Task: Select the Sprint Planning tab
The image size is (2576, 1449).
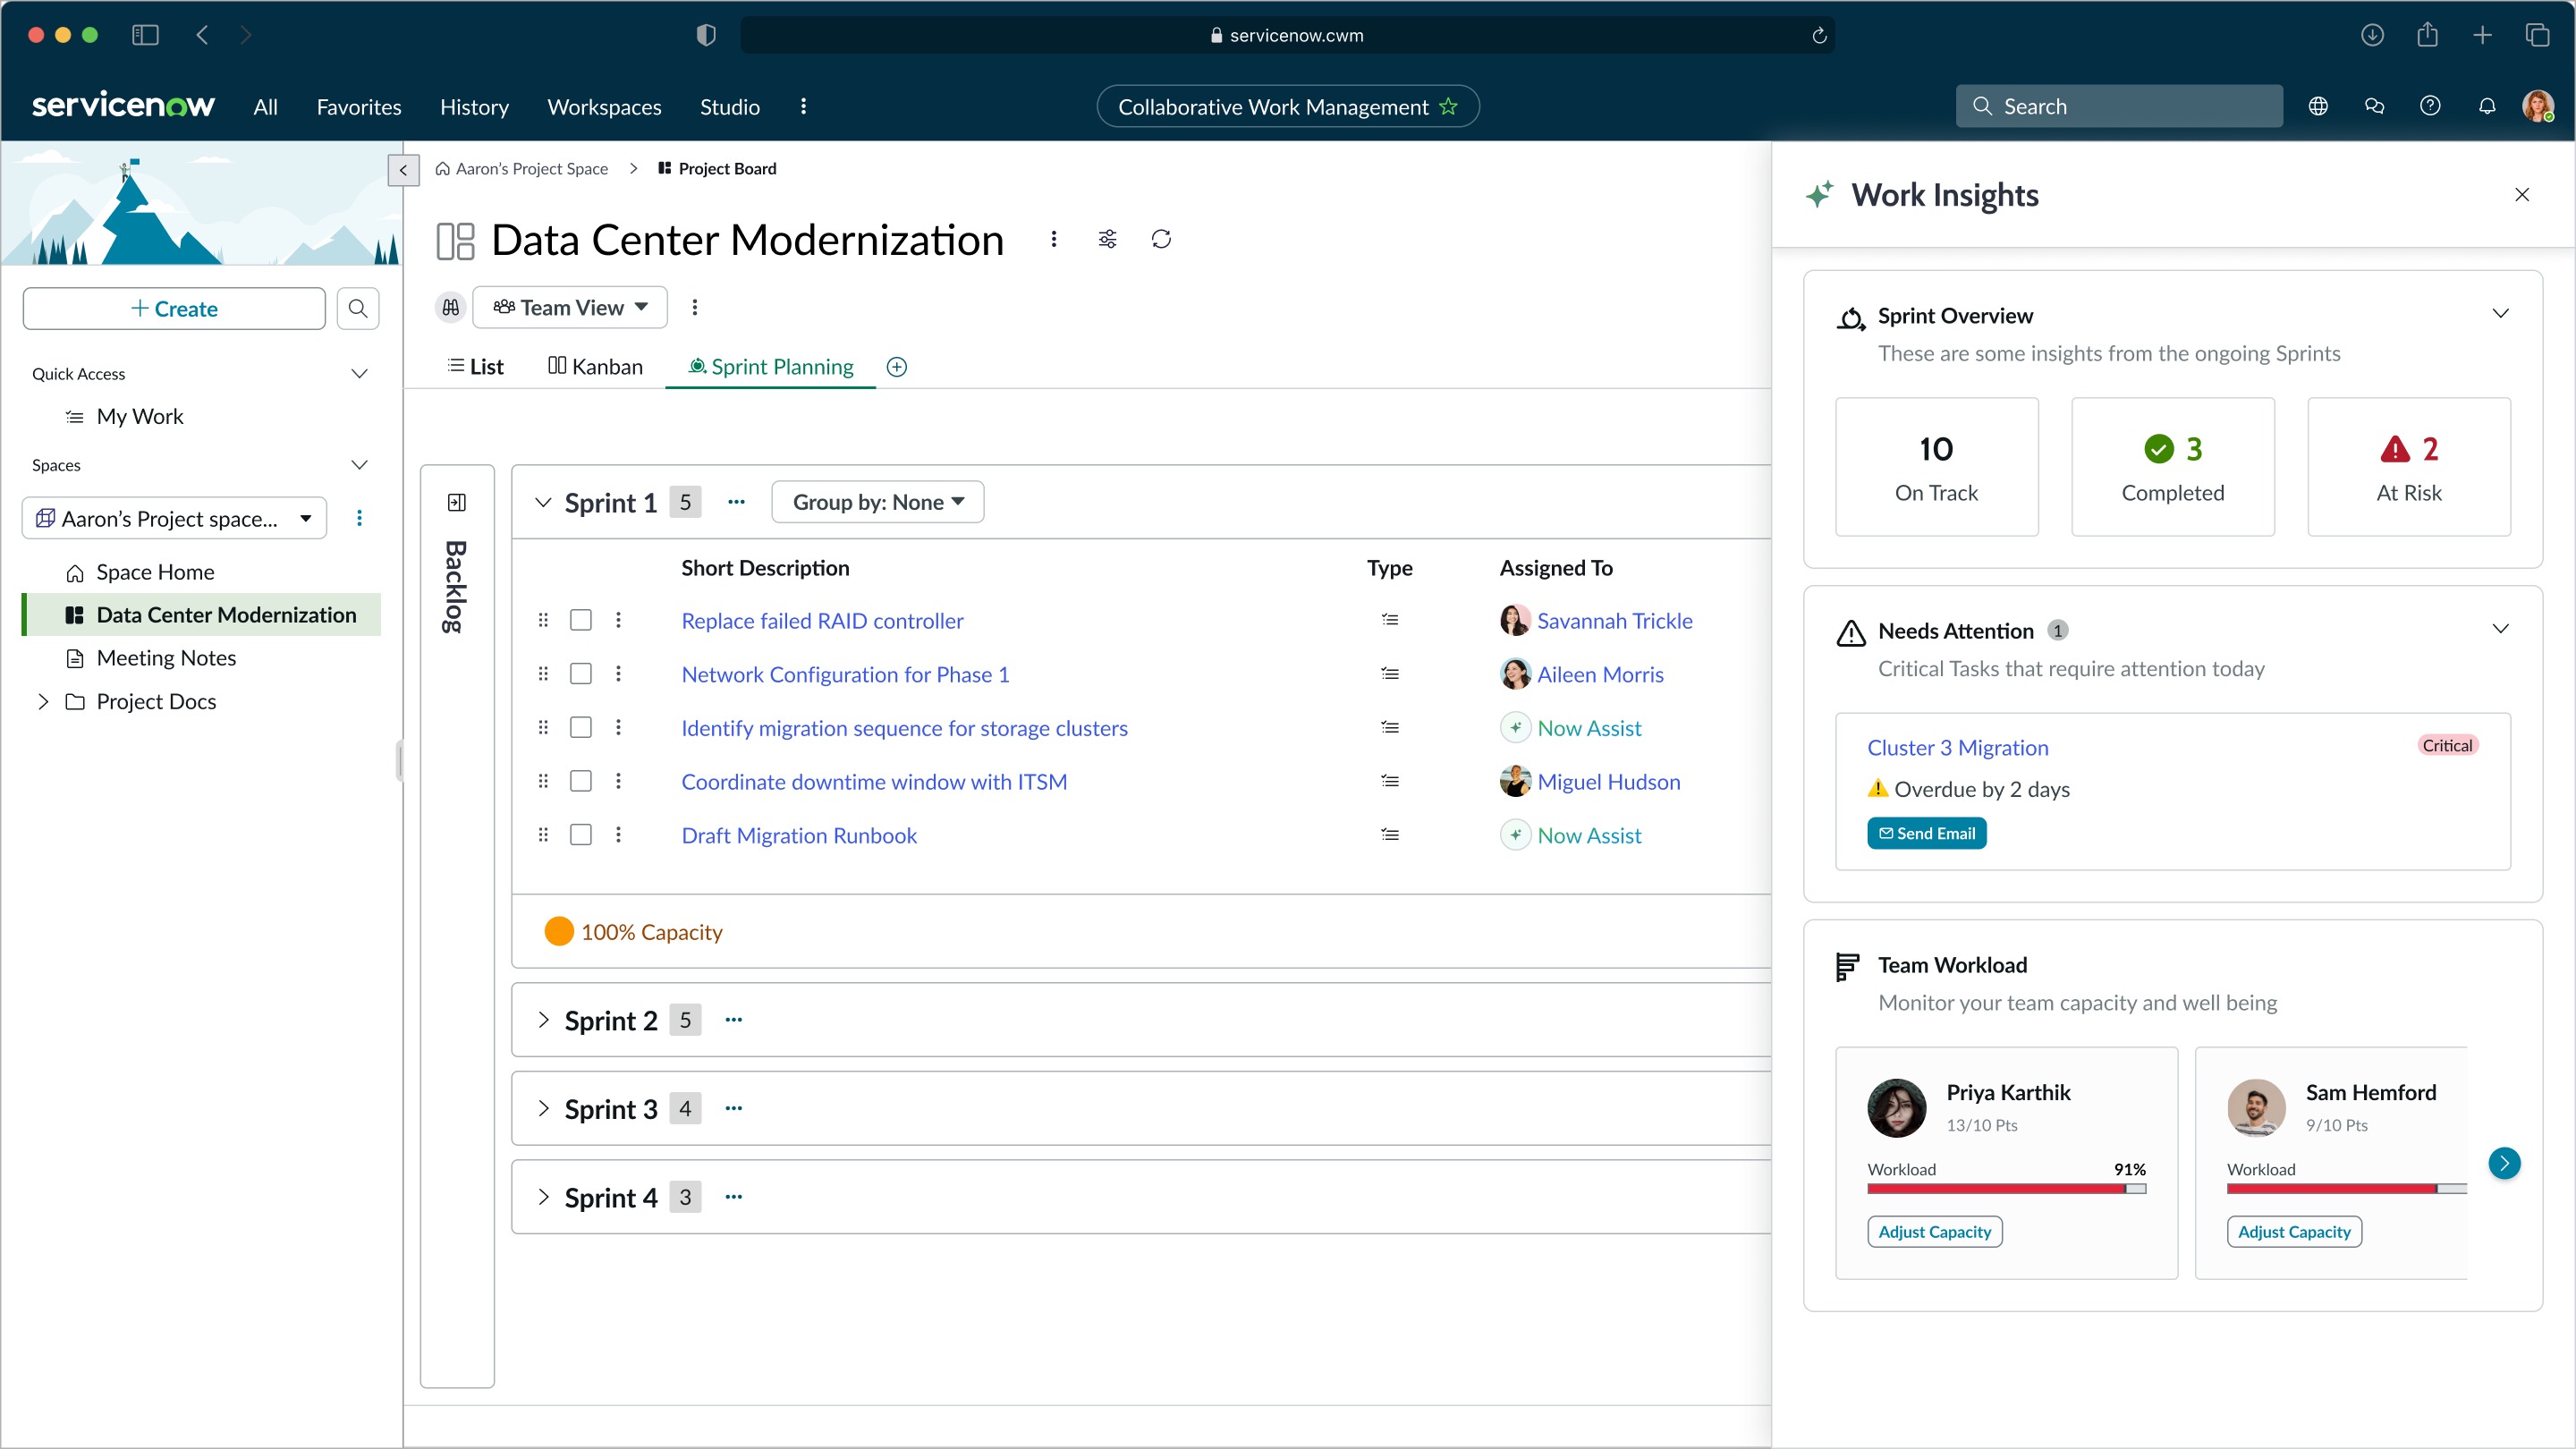Action: 771,367
